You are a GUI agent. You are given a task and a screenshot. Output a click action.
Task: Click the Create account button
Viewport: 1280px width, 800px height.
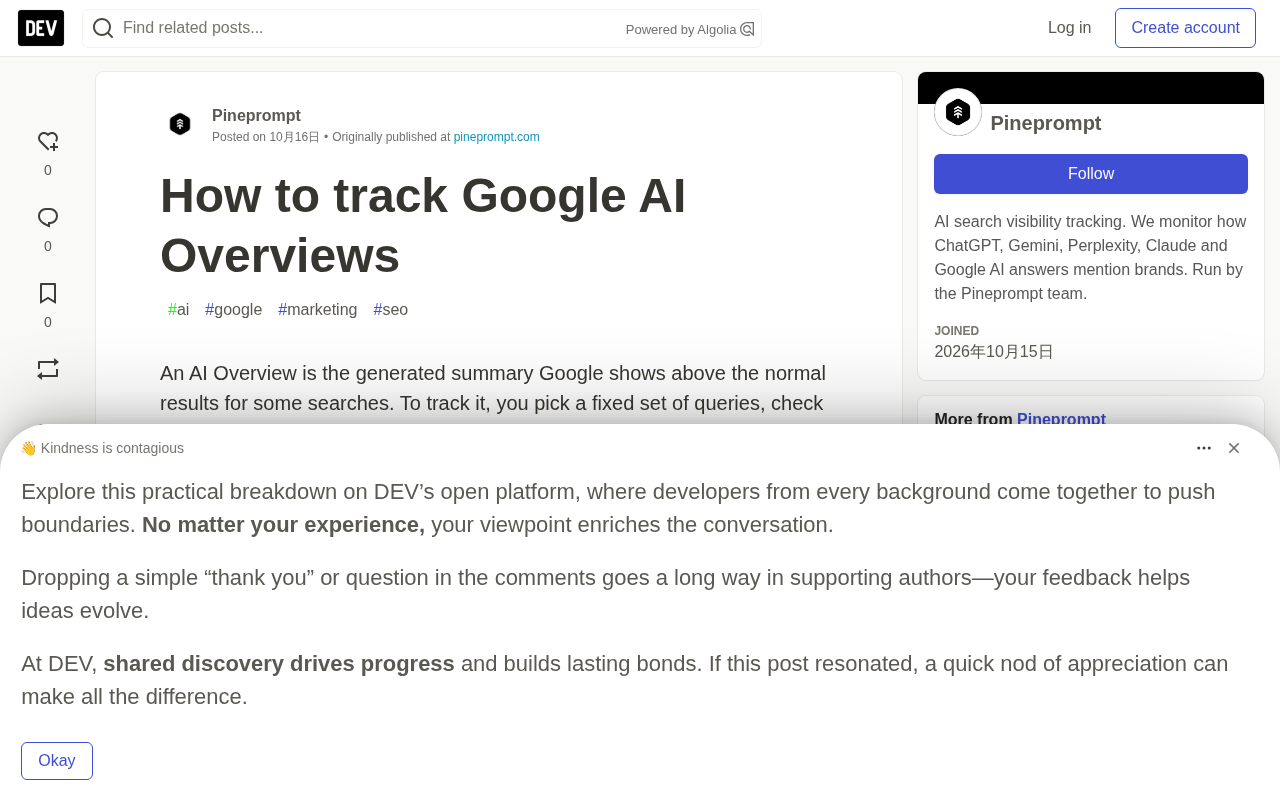tap(1185, 28)
